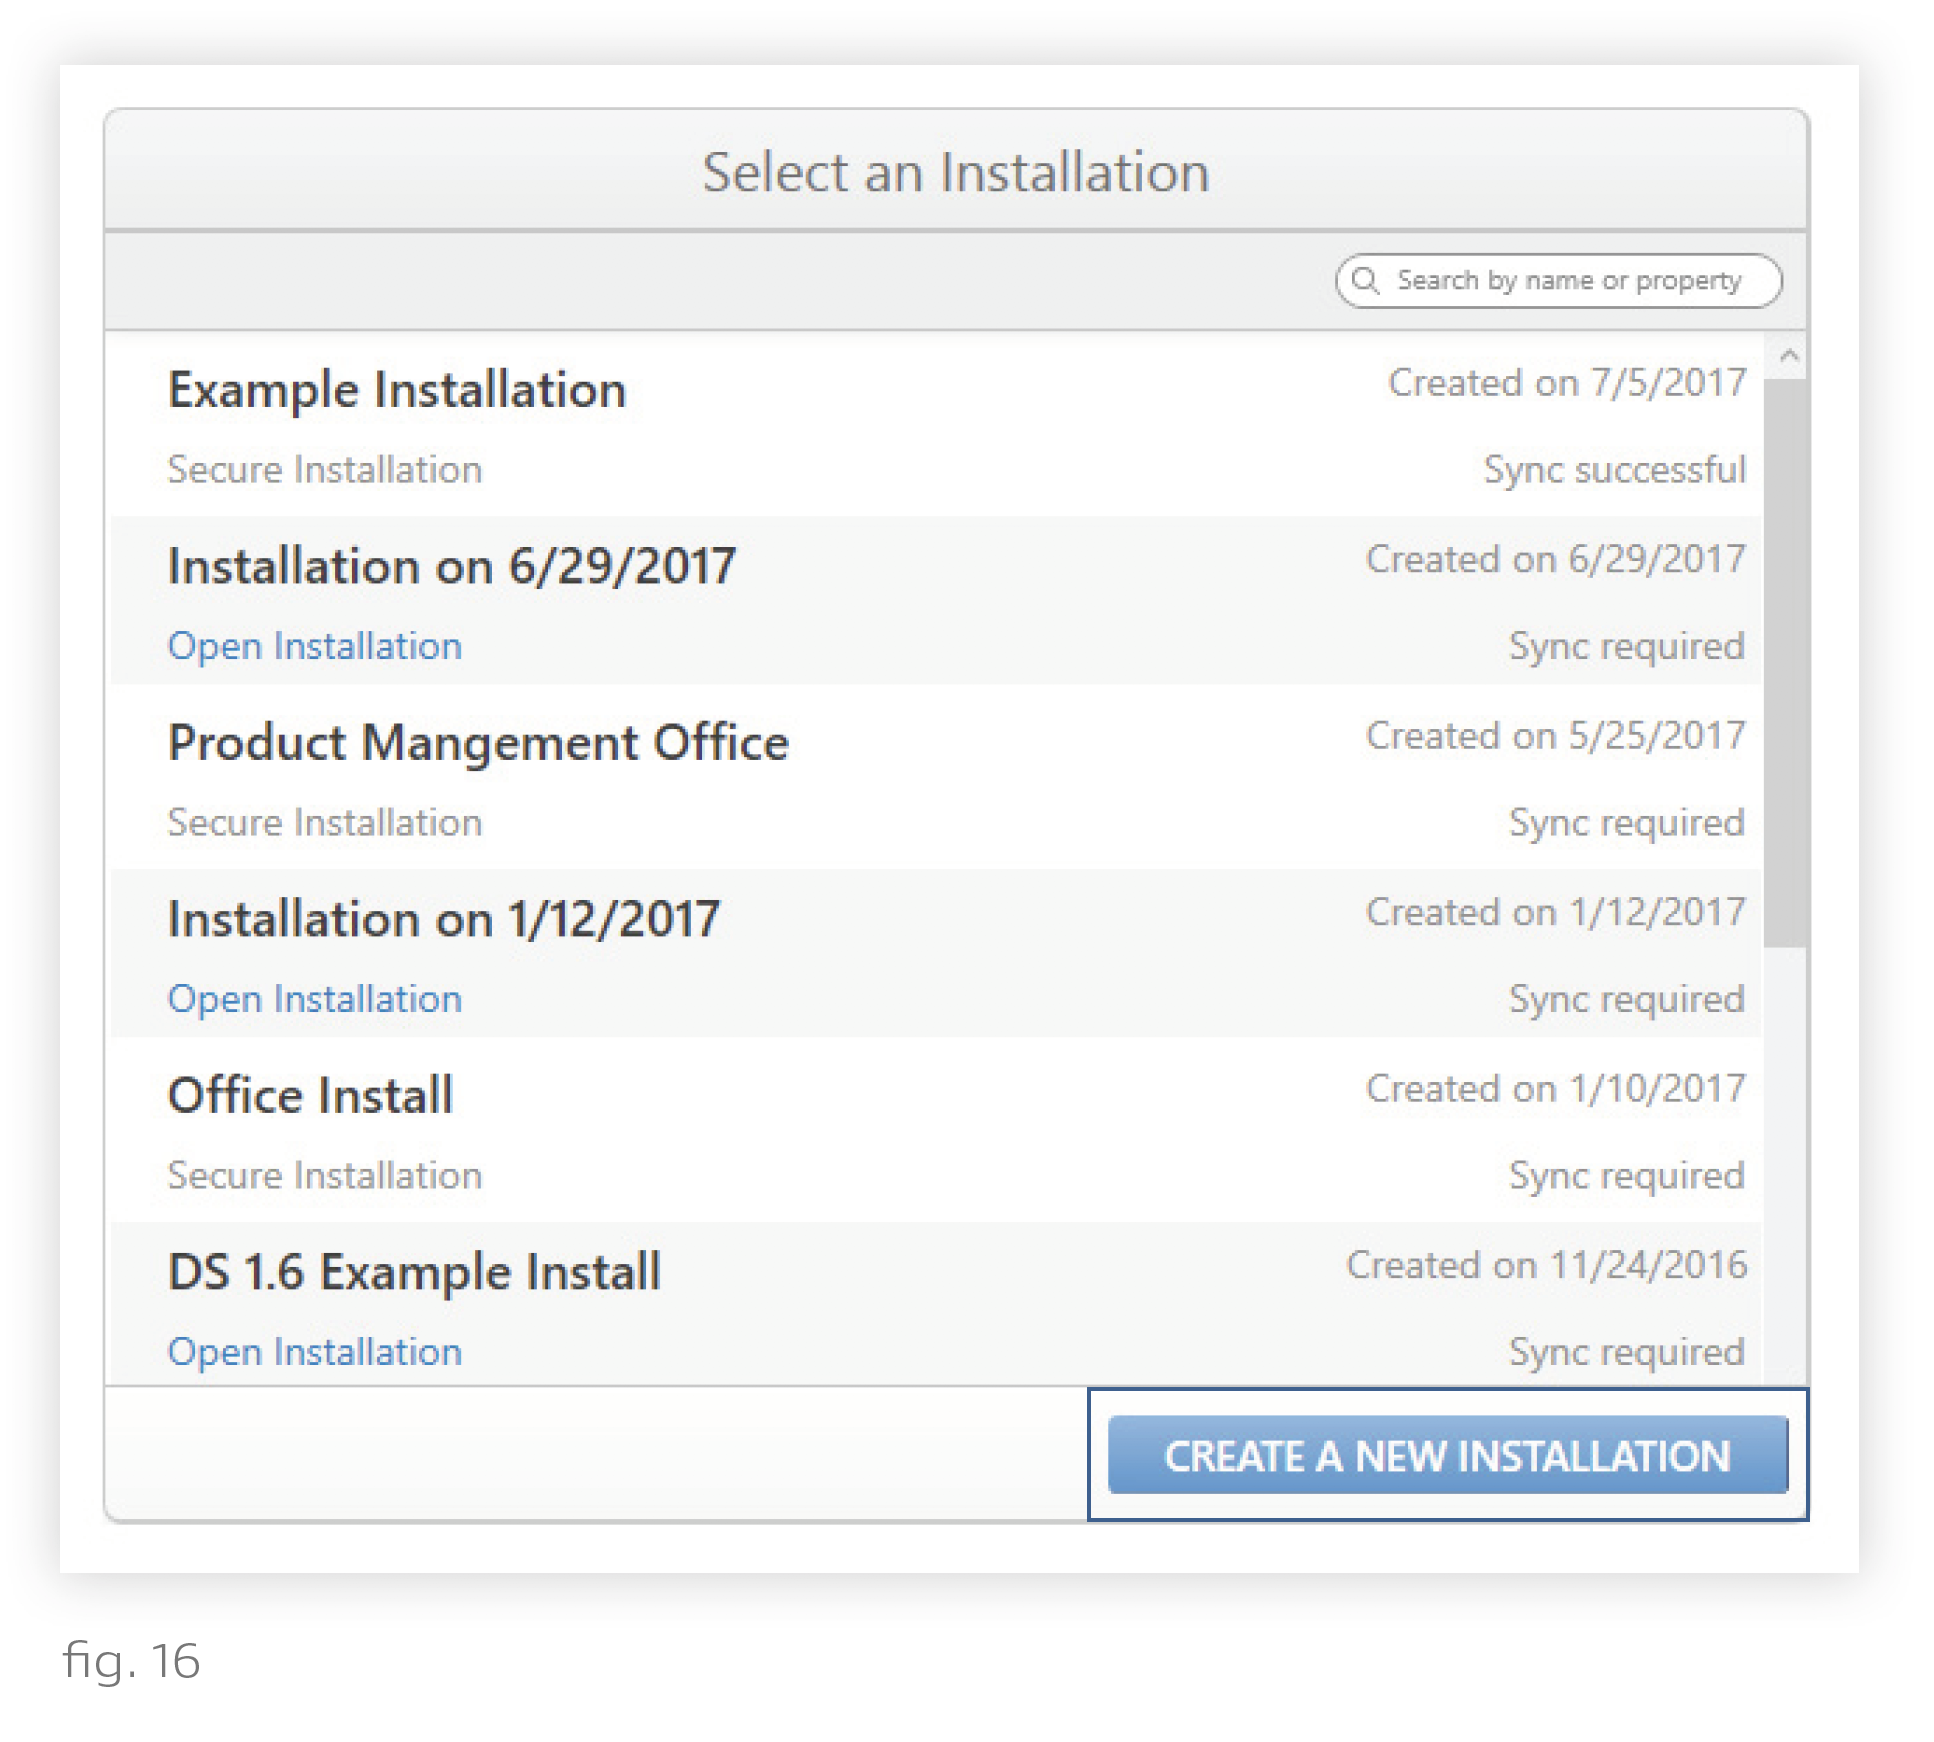
Task: Select Installation on 6/29/2017 entry
Action: point(936,602)
